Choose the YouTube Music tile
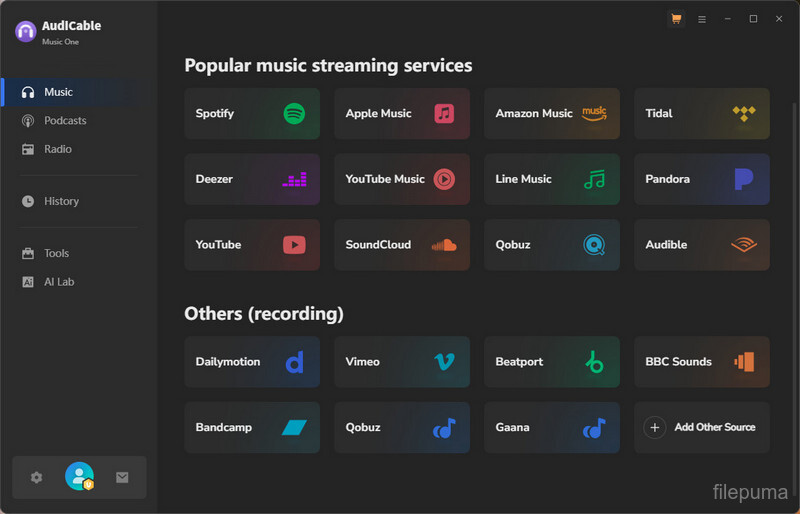Image resolution: width=800 pixels, height=514 pixels. pos(401,179)
